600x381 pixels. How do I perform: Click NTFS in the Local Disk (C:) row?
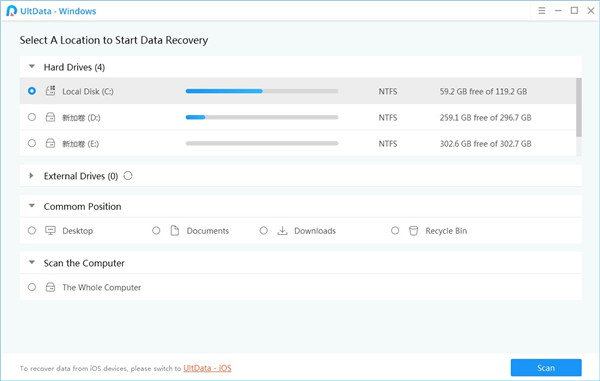coord(388,91)
